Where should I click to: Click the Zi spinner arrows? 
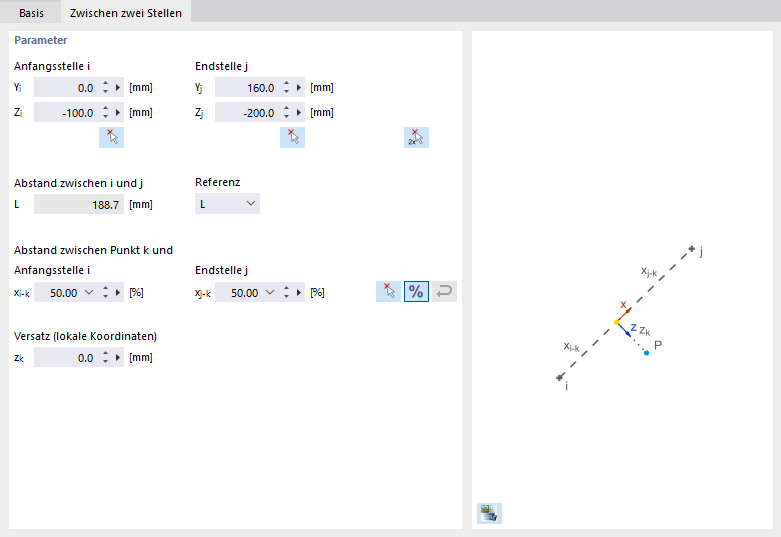coord(105,113)
